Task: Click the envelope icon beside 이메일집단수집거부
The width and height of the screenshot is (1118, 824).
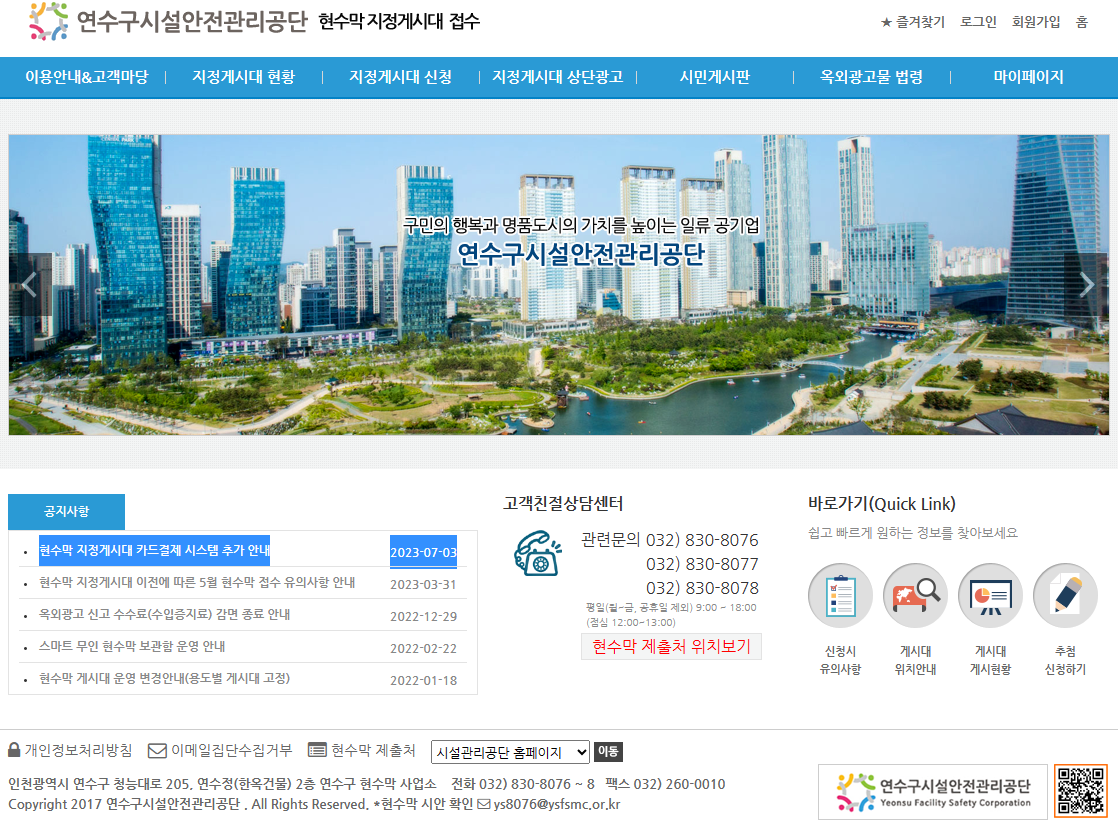Action: click(x=157, y=751)
